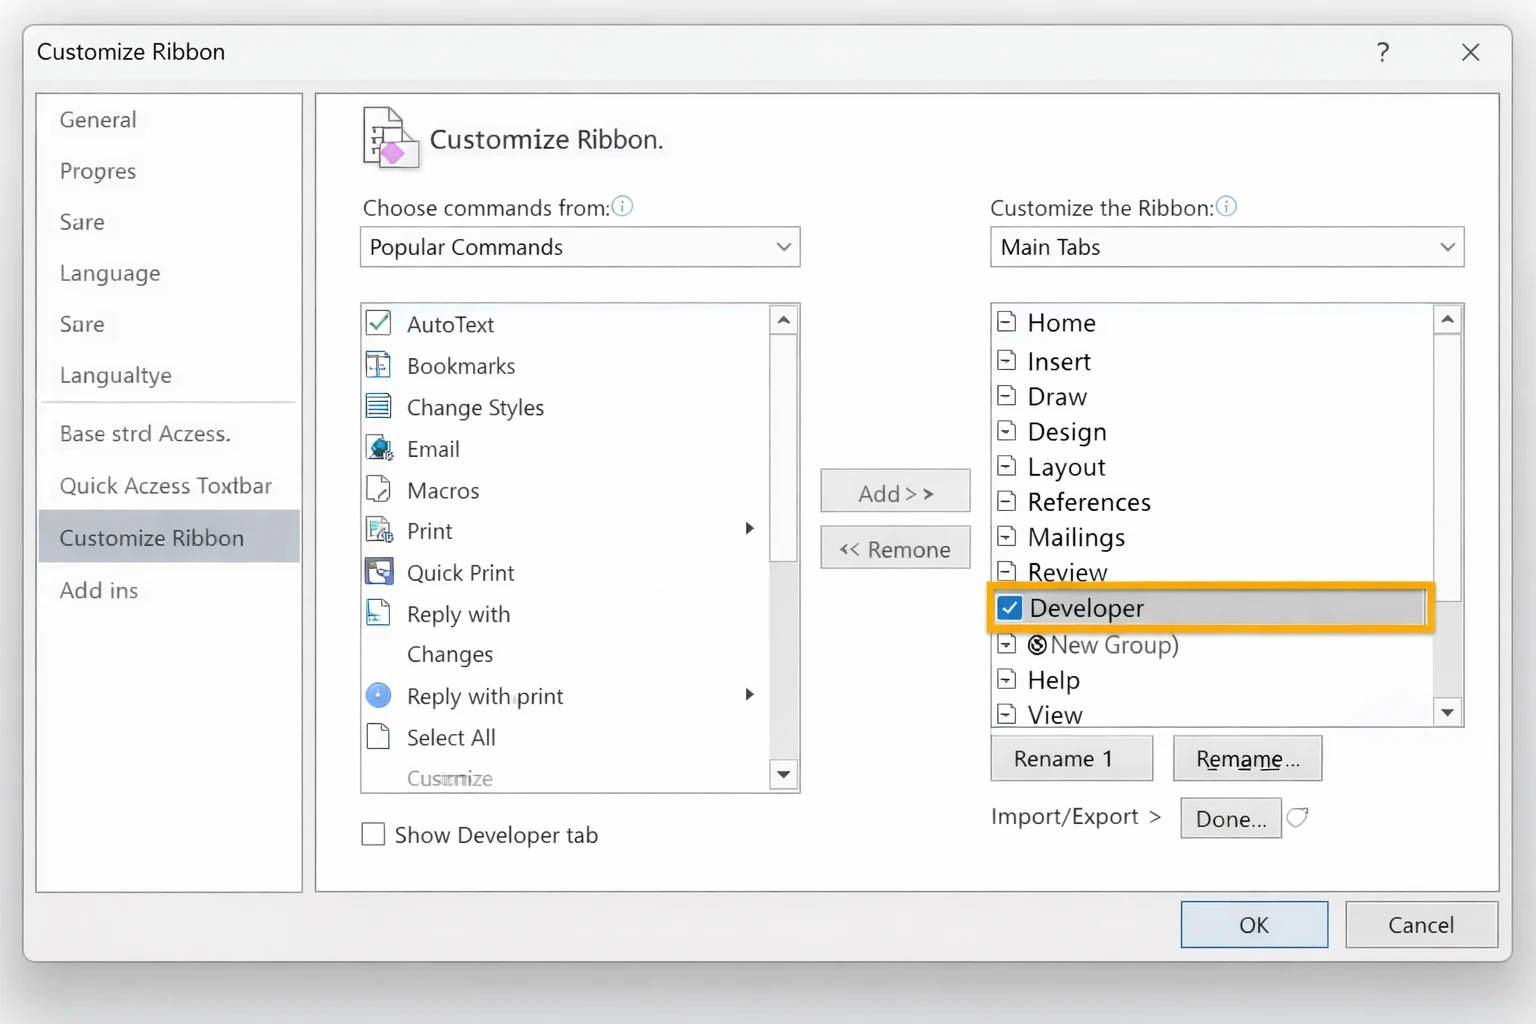Click the << Remone button
The width and height of the screenshot is (1536, 1024).
click(895, 548)
